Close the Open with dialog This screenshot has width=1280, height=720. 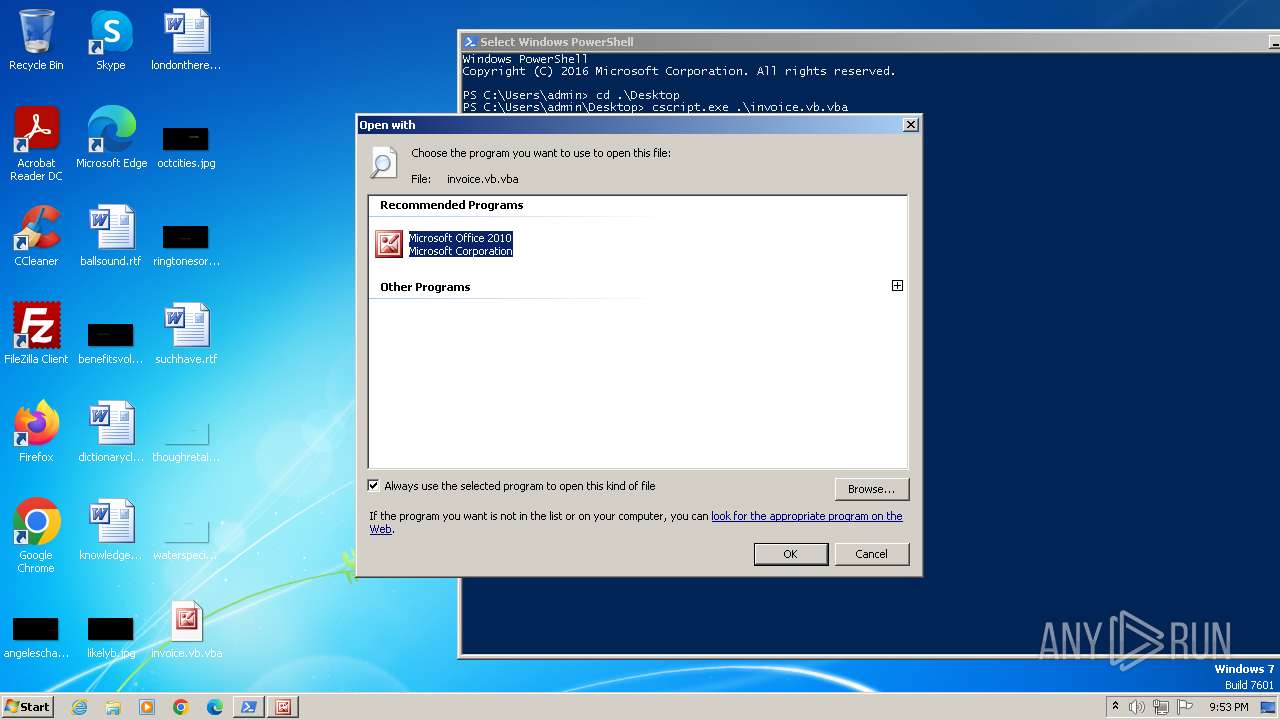(910, 125)
